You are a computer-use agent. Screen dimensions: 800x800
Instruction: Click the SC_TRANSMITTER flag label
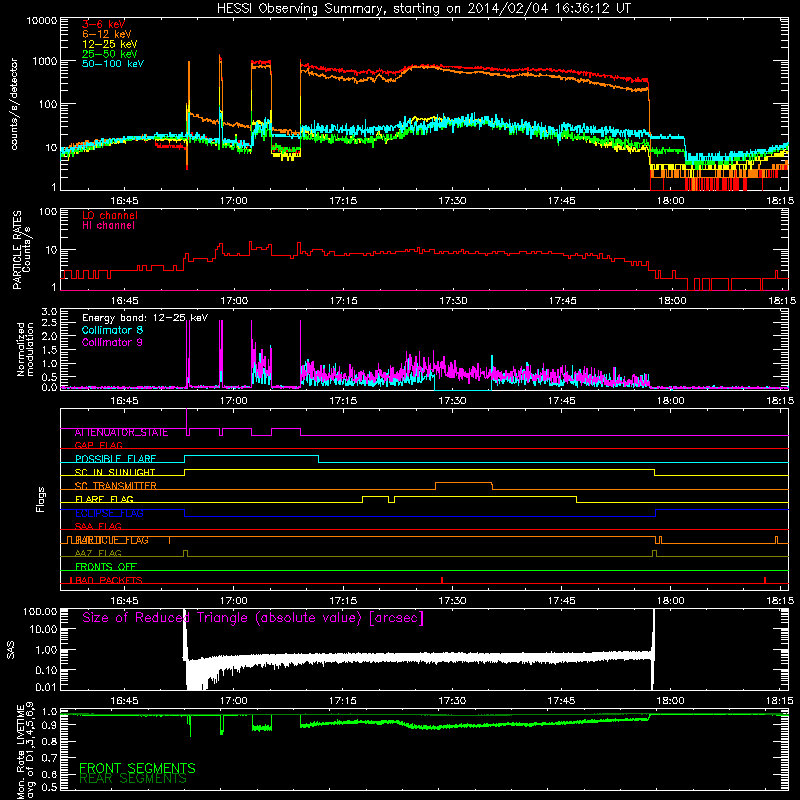coord(116,486)
